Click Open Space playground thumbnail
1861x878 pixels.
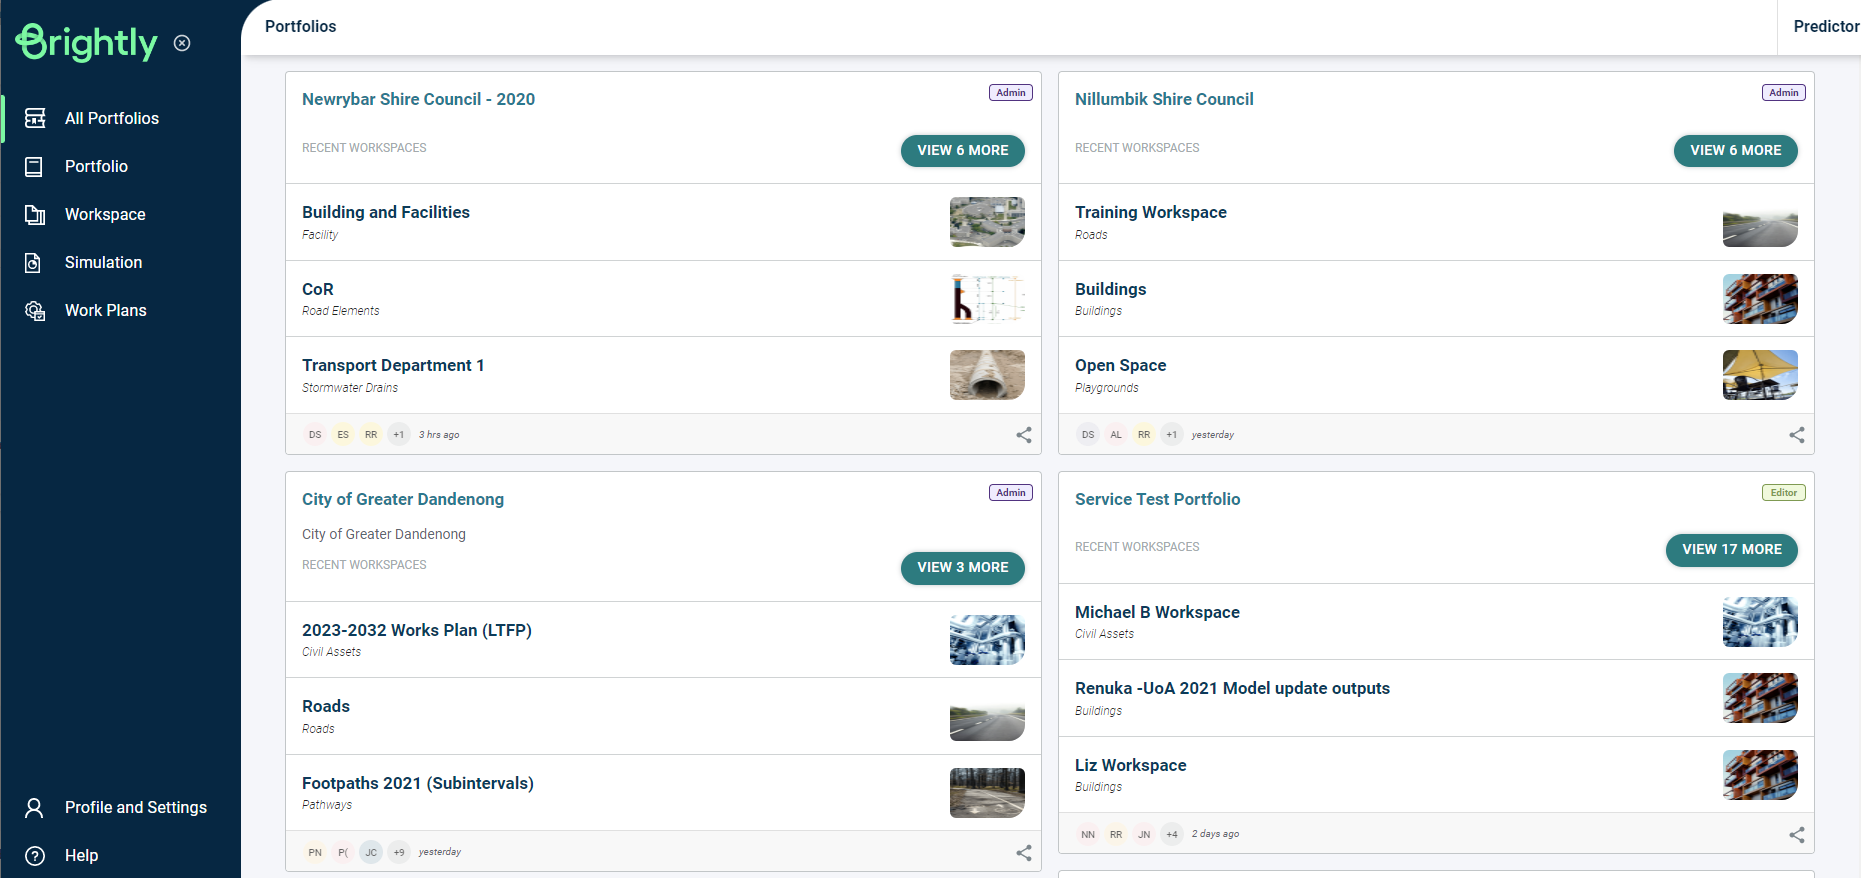(1760, 375)
